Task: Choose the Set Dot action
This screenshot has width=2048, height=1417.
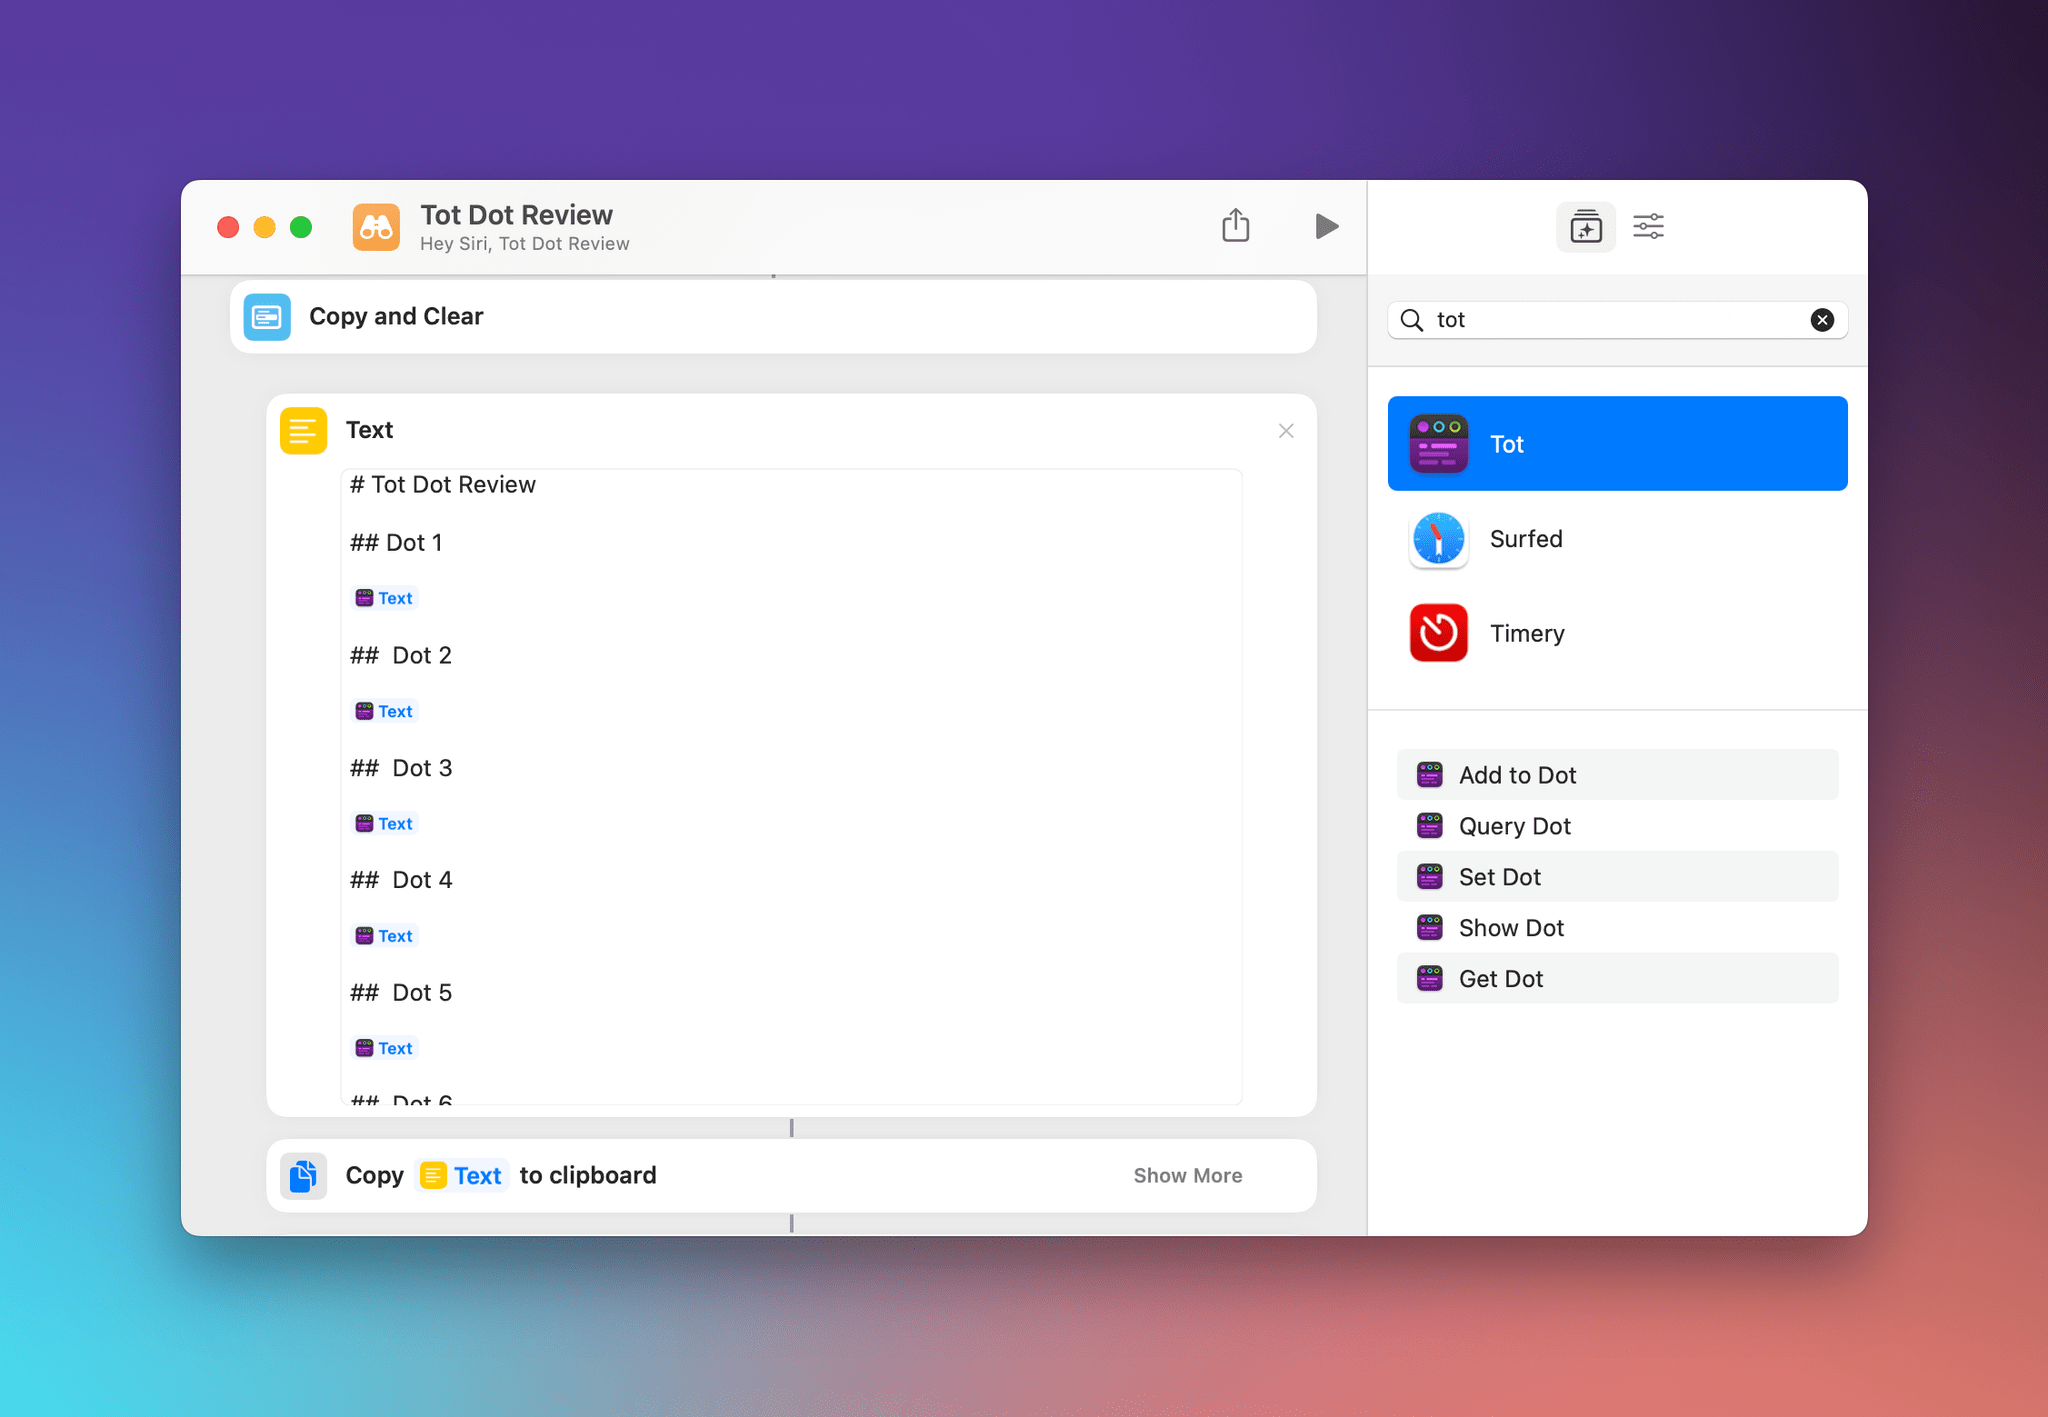Action: pos(1617,877)
